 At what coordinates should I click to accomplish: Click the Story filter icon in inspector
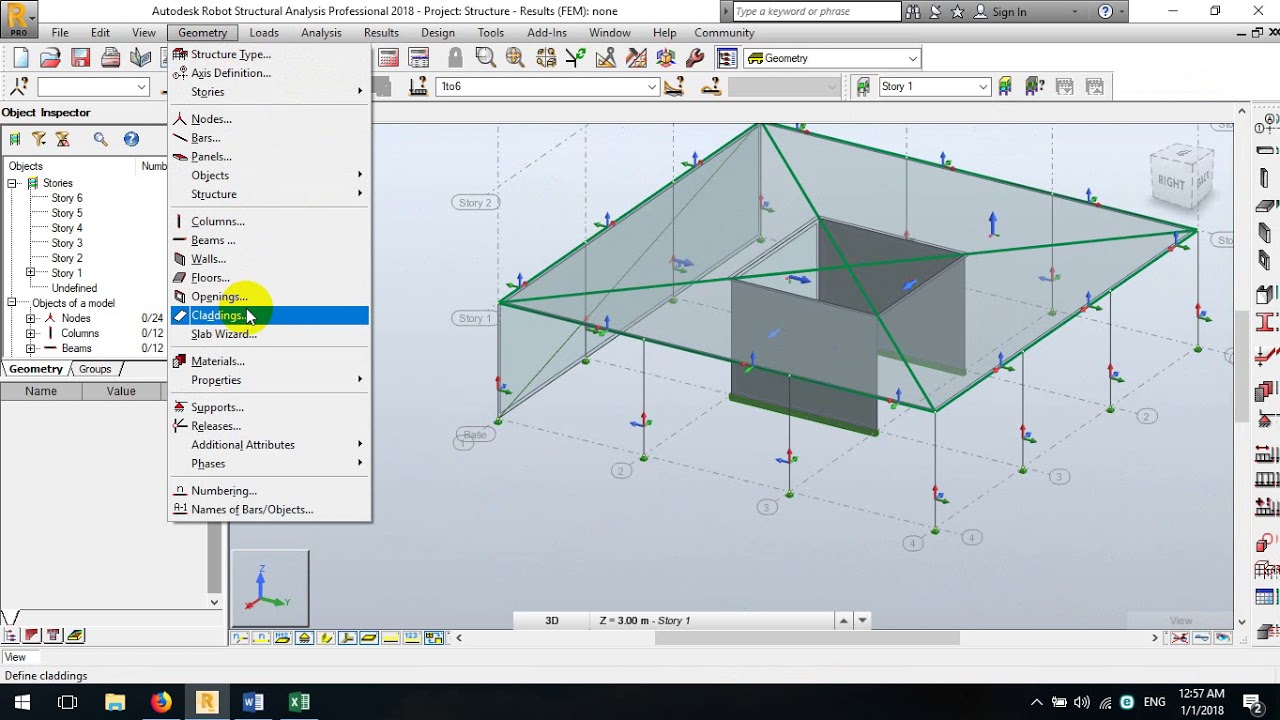[x=15, y=139]
